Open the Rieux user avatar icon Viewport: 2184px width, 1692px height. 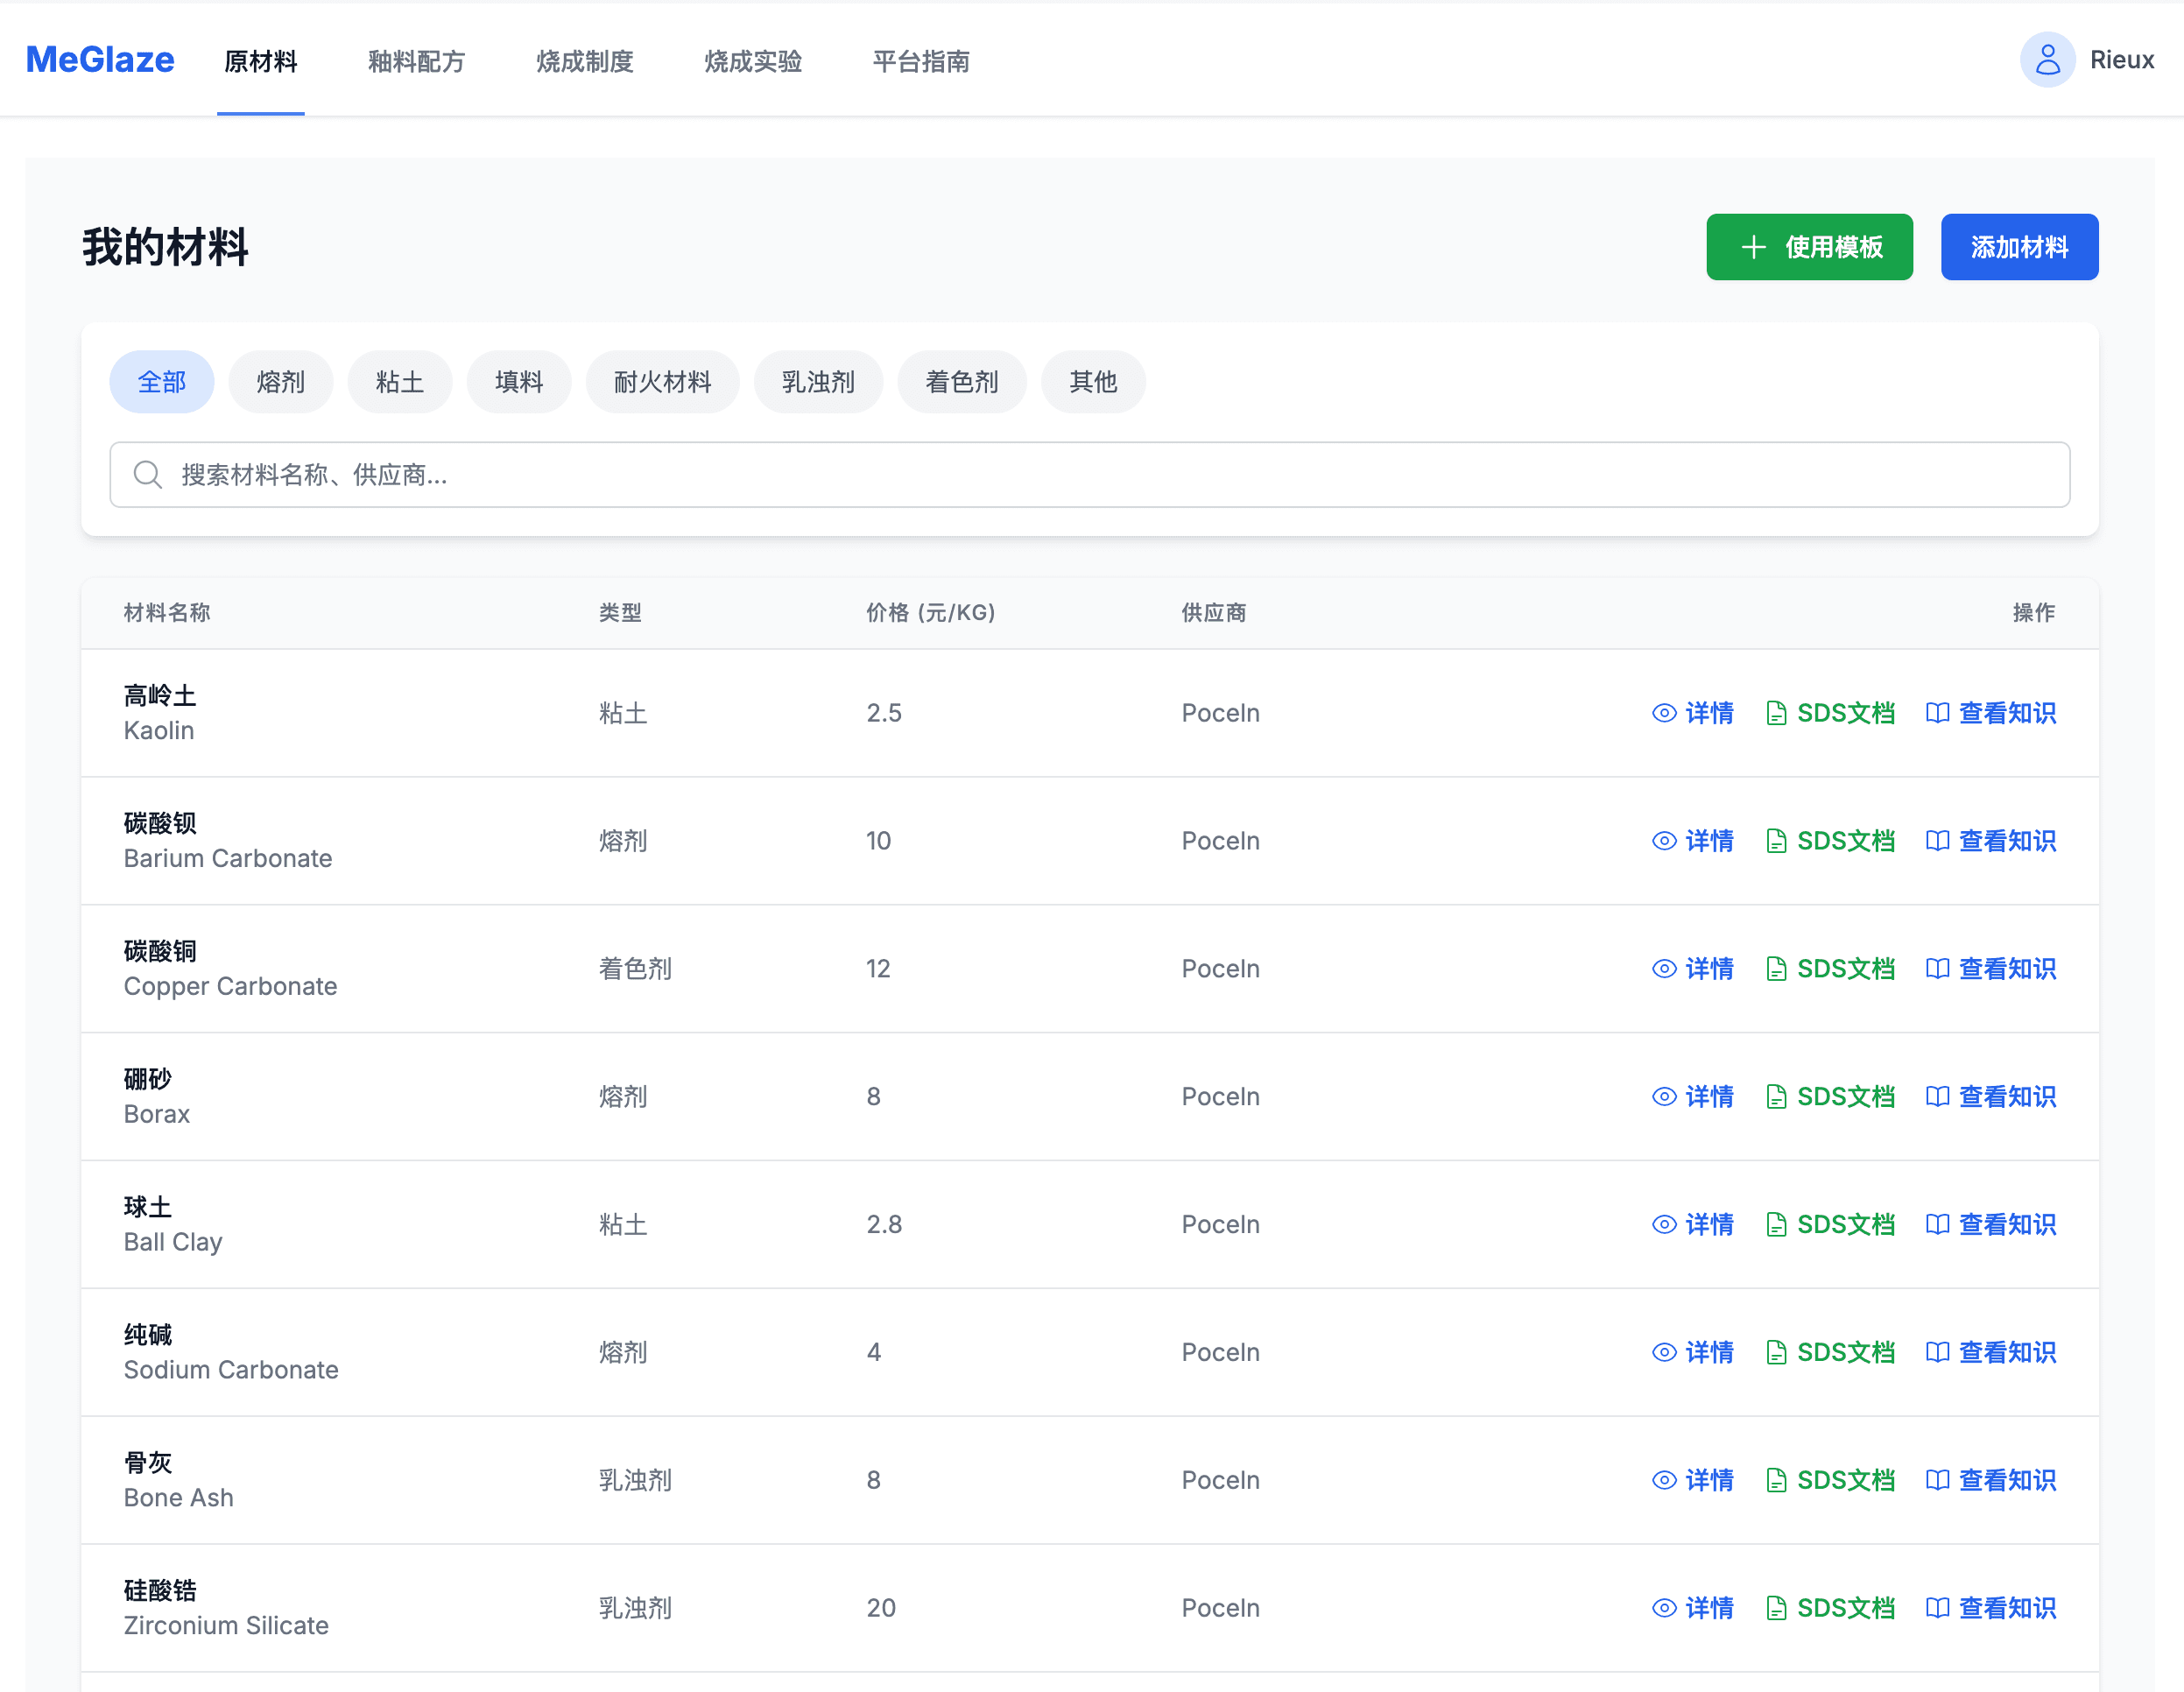[2047, 60]
